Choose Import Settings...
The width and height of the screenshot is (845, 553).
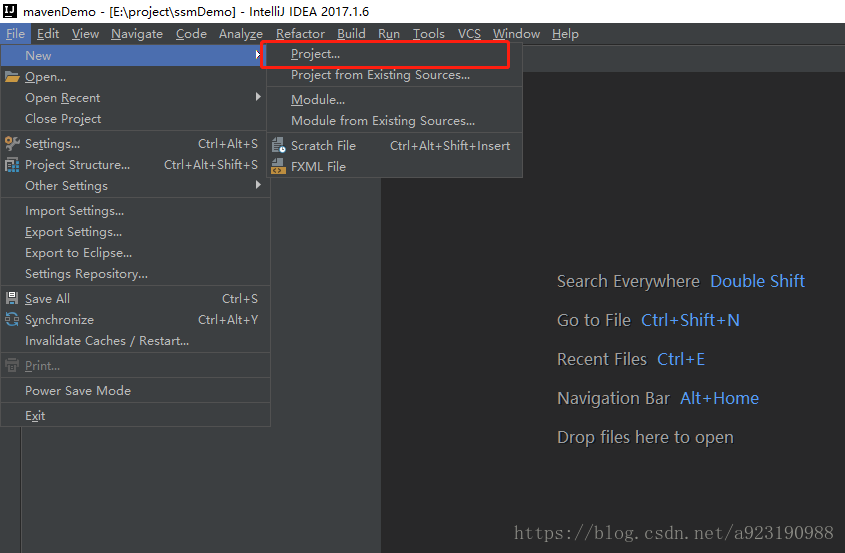point(135,211)
